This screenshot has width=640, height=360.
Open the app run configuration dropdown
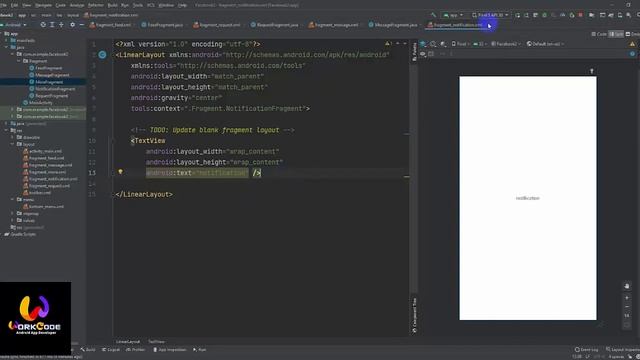tap(453, 15)
